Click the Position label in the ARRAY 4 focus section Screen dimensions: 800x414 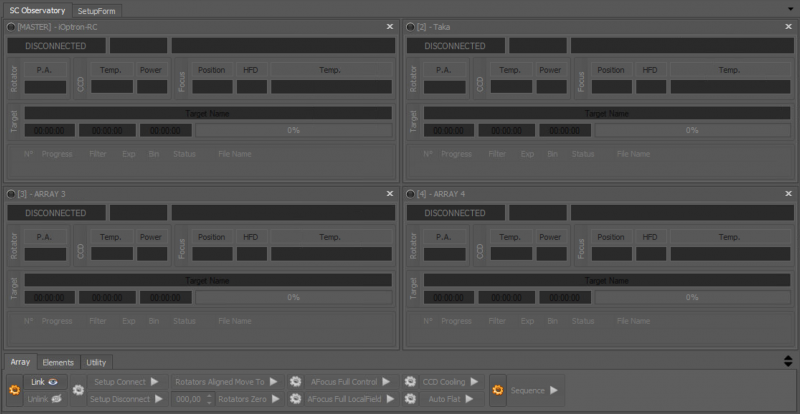(x=611, y=237)
